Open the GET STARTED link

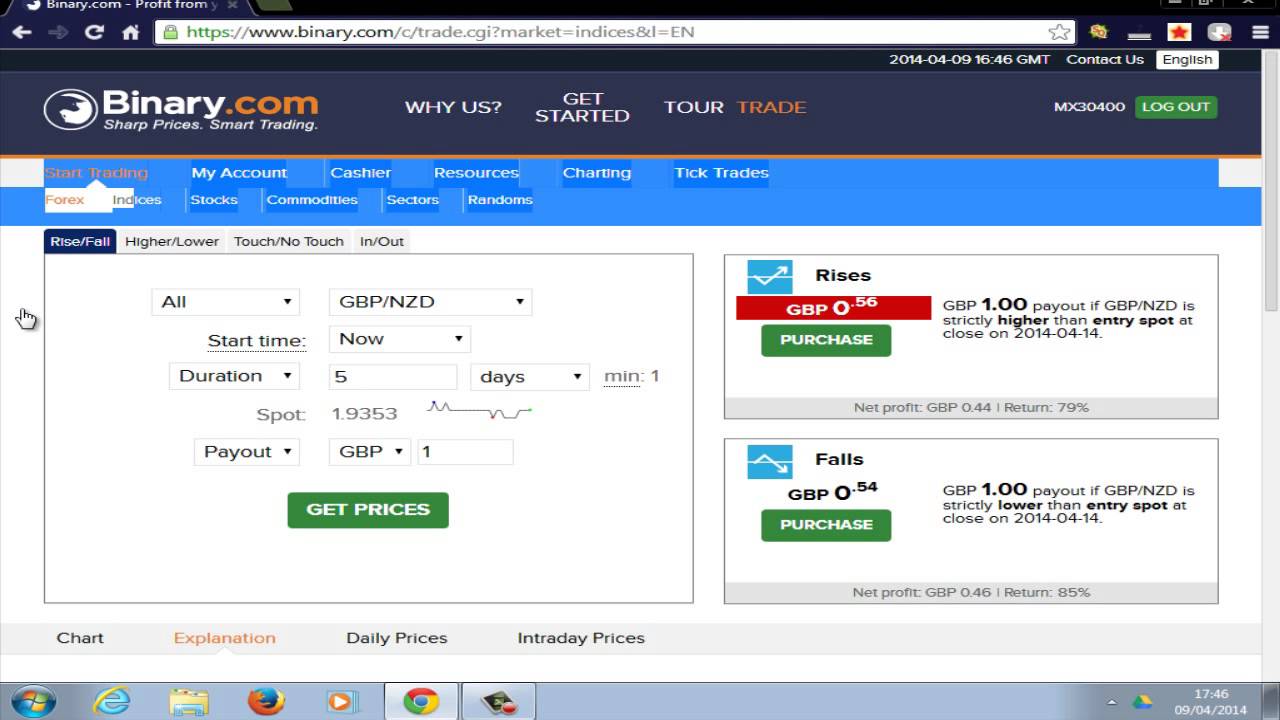582,107
